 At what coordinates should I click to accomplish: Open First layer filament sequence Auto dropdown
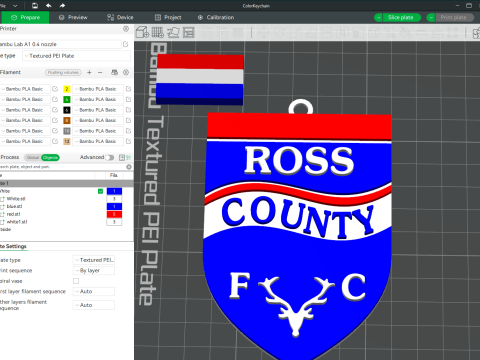94,291
